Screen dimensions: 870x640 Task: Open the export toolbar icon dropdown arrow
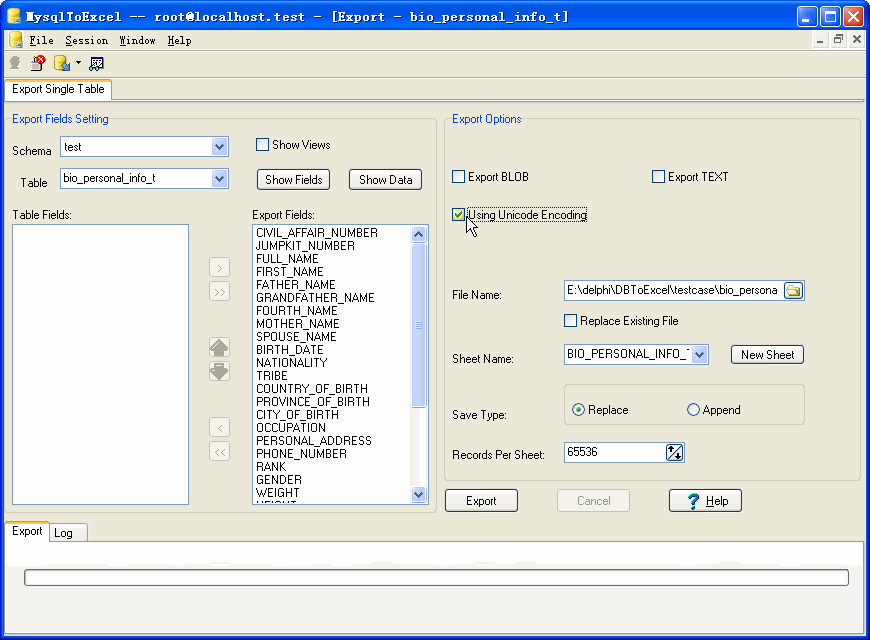coord(78,63)
